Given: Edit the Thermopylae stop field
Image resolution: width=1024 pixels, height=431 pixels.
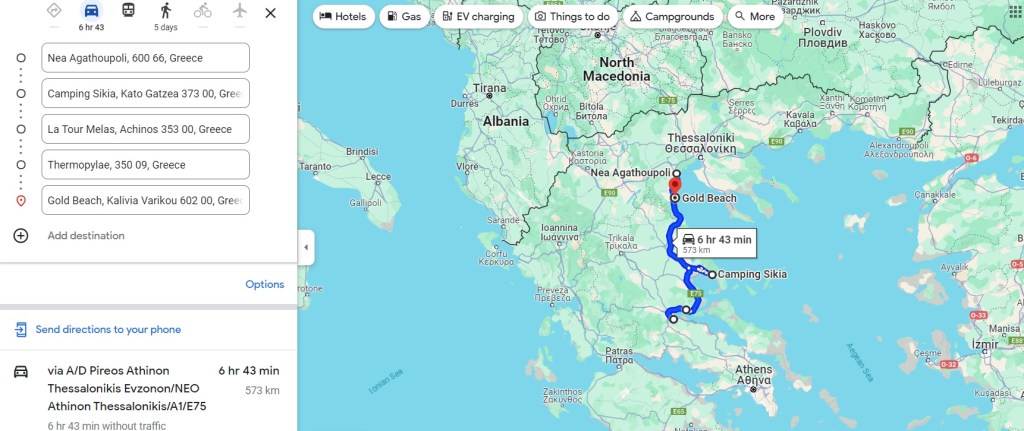Looking at the screenshot, I should tap(145, 165).
